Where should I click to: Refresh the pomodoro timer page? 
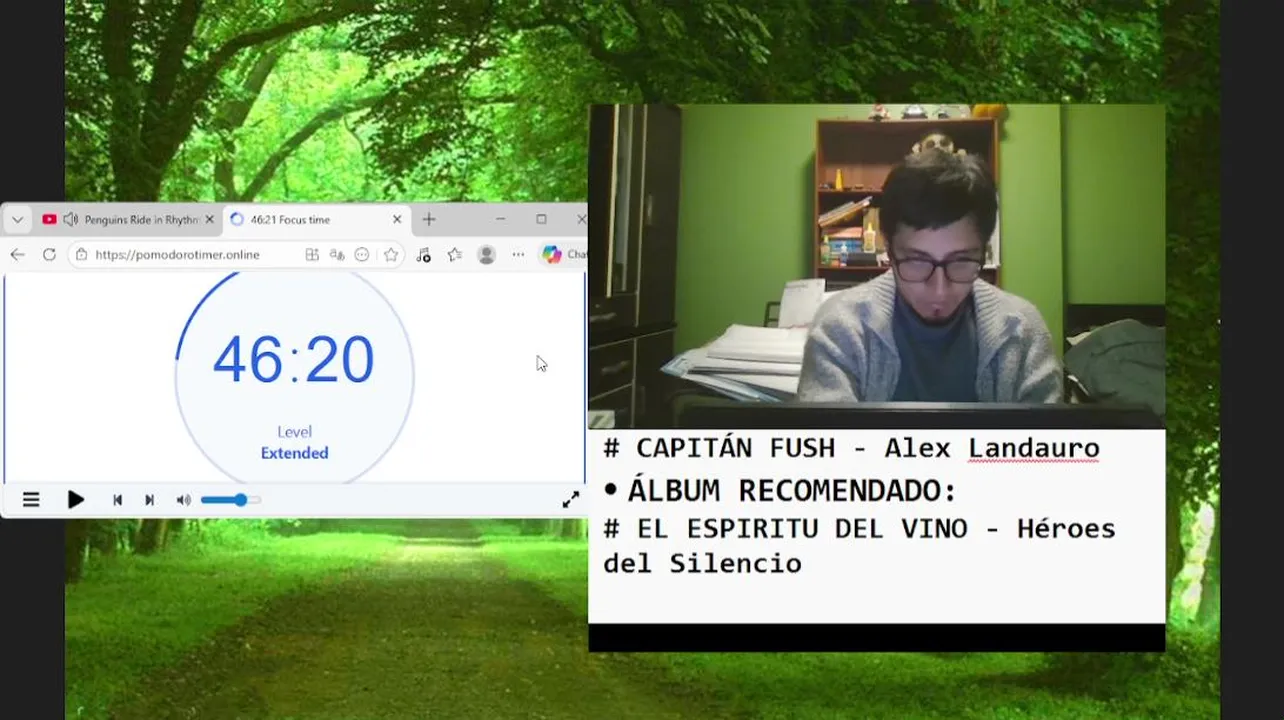tap(49, 255)
